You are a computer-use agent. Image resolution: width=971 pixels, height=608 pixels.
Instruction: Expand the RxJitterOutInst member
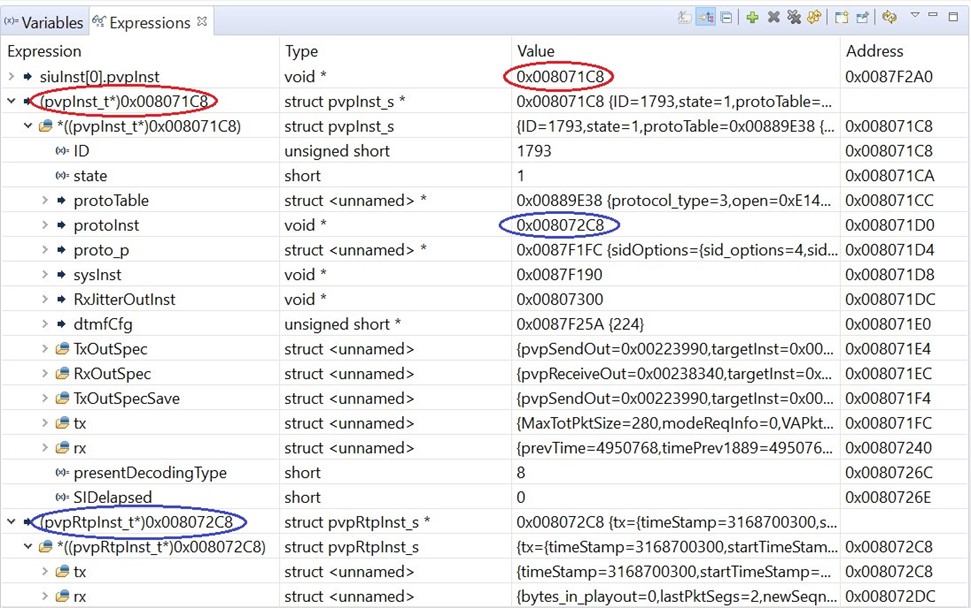coord(45,299)
